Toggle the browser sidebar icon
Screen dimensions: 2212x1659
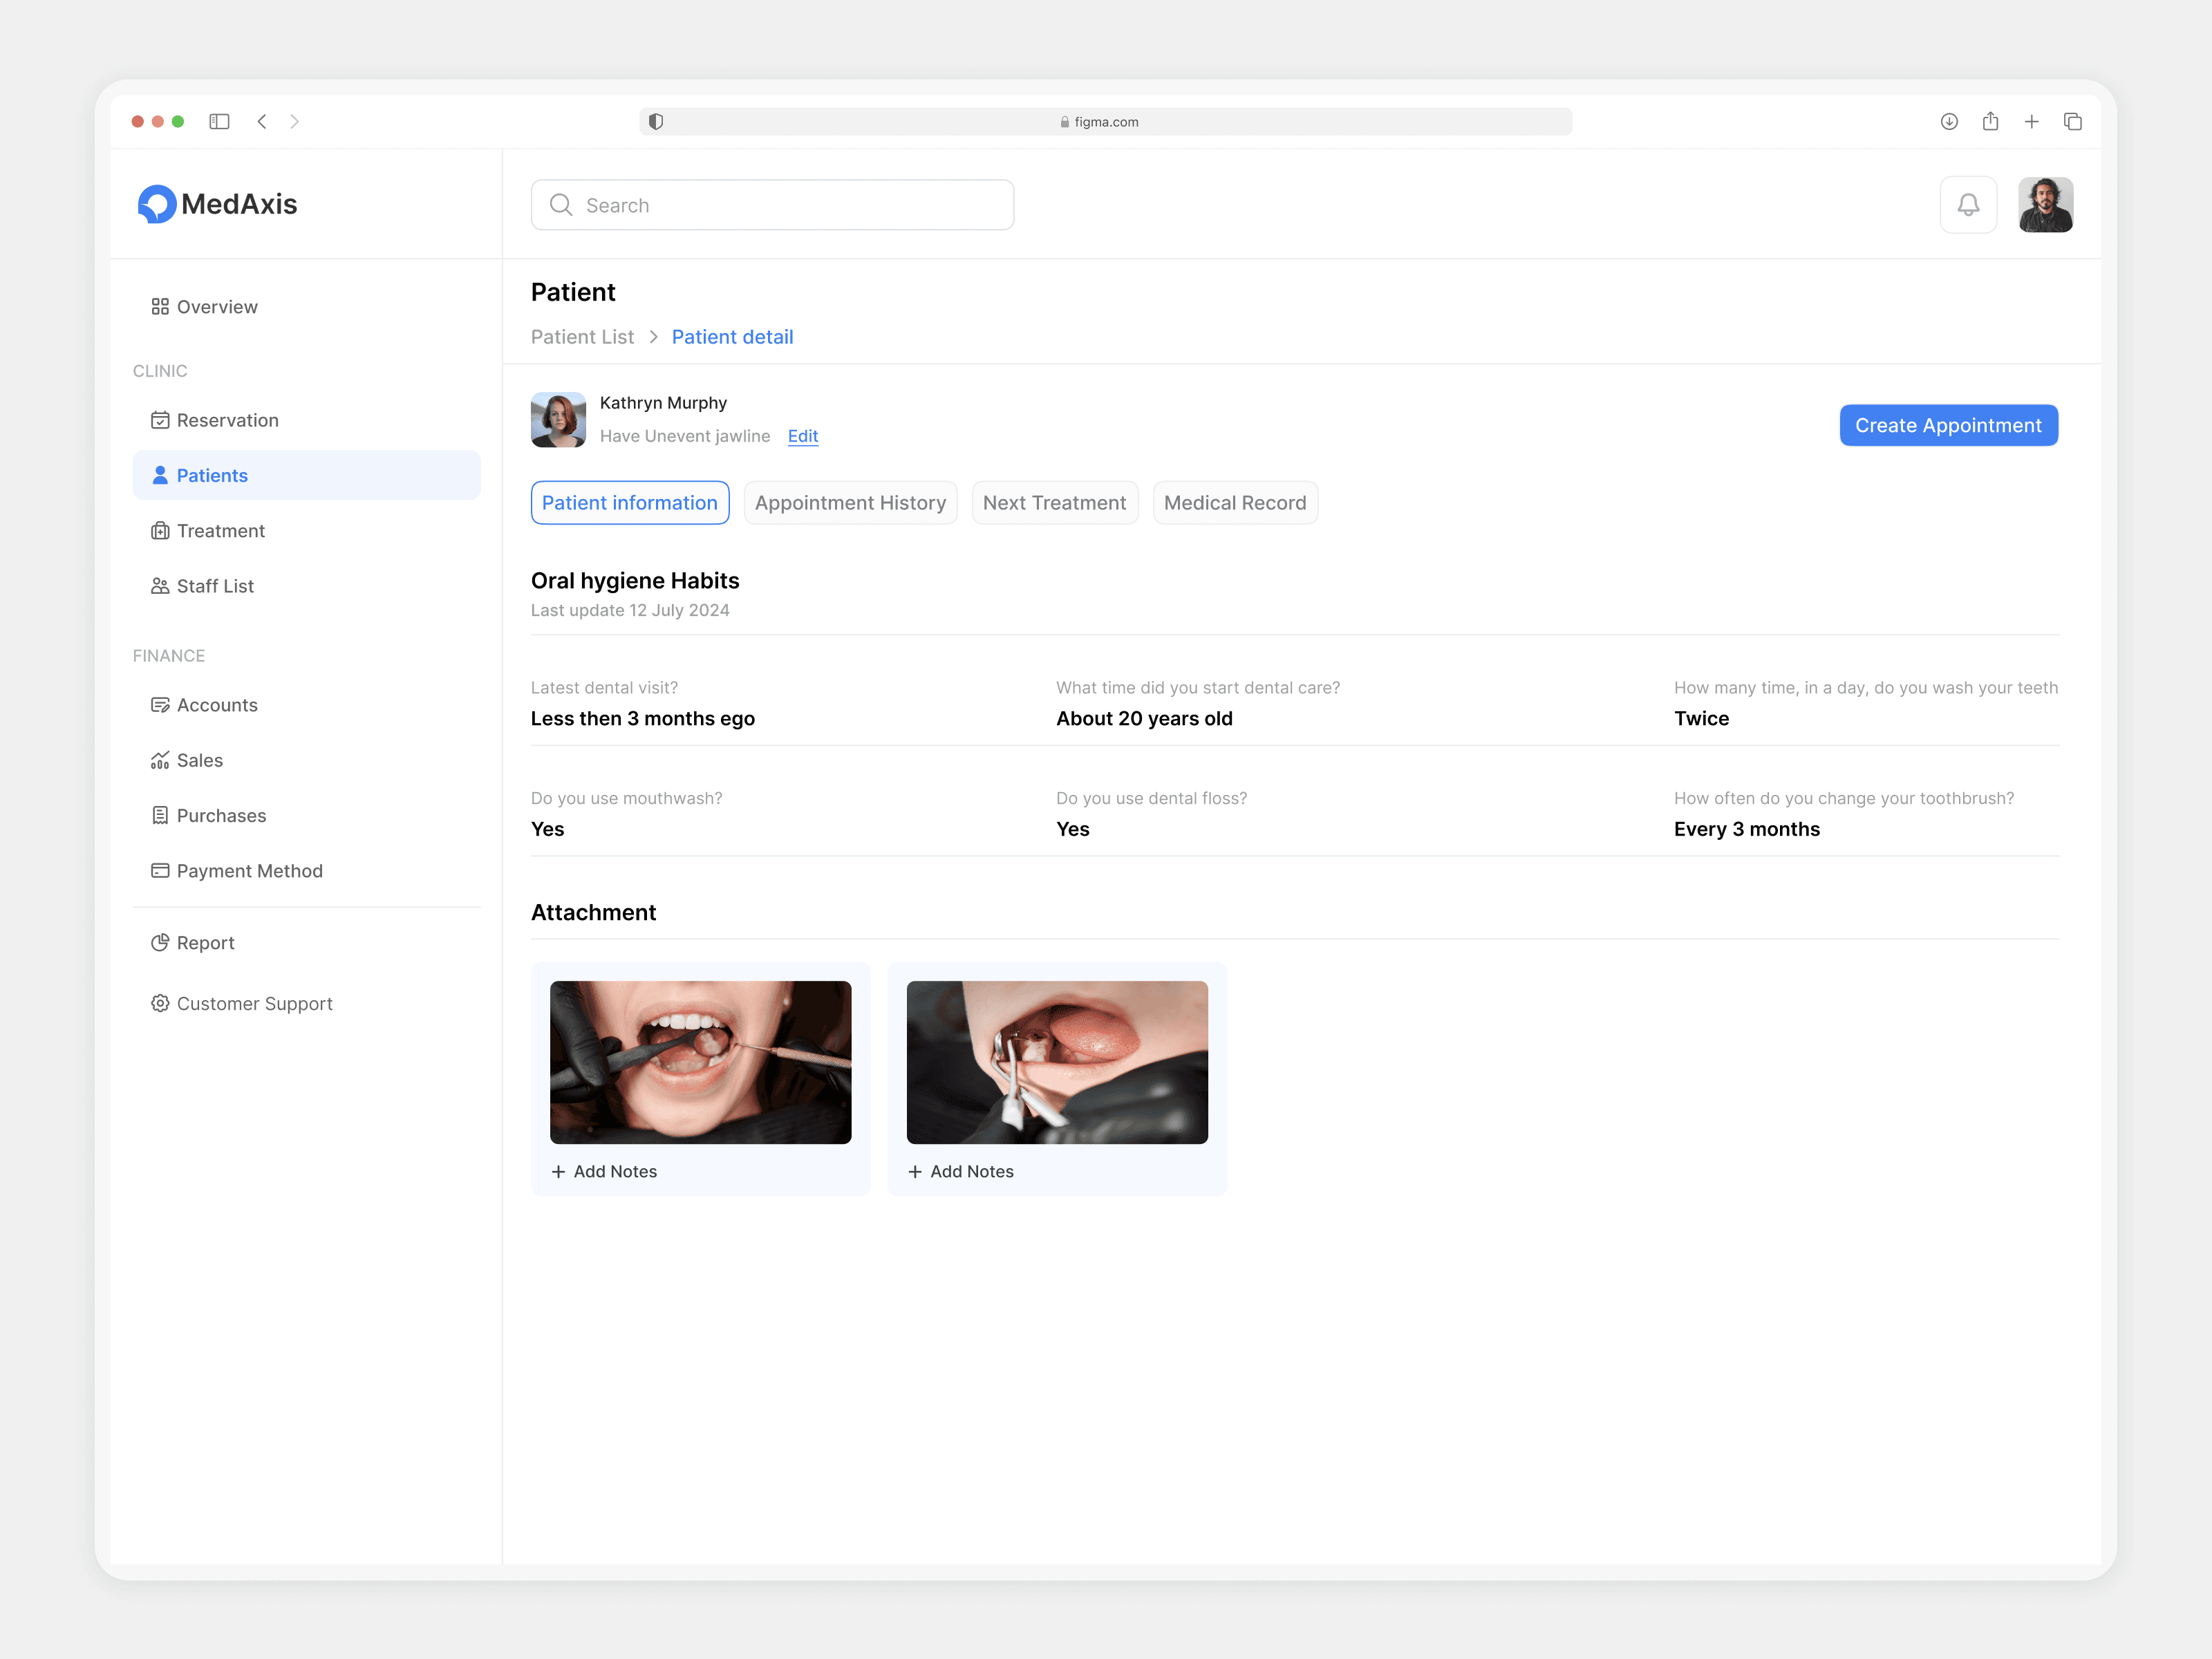(x=219, y=121)
